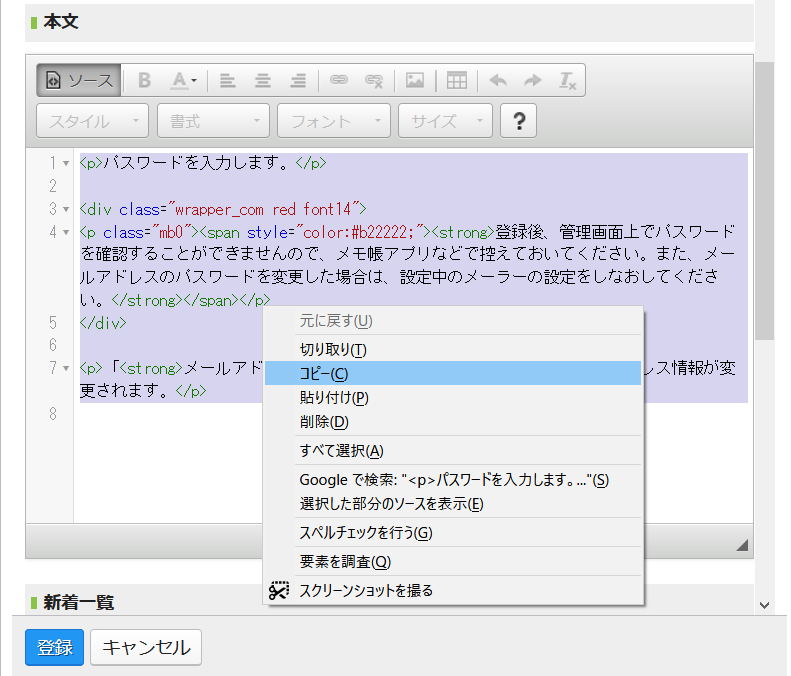Align text left with the toolbar icon
The width and height of the screenshot is (791, 676).
[x=228, y=80]
